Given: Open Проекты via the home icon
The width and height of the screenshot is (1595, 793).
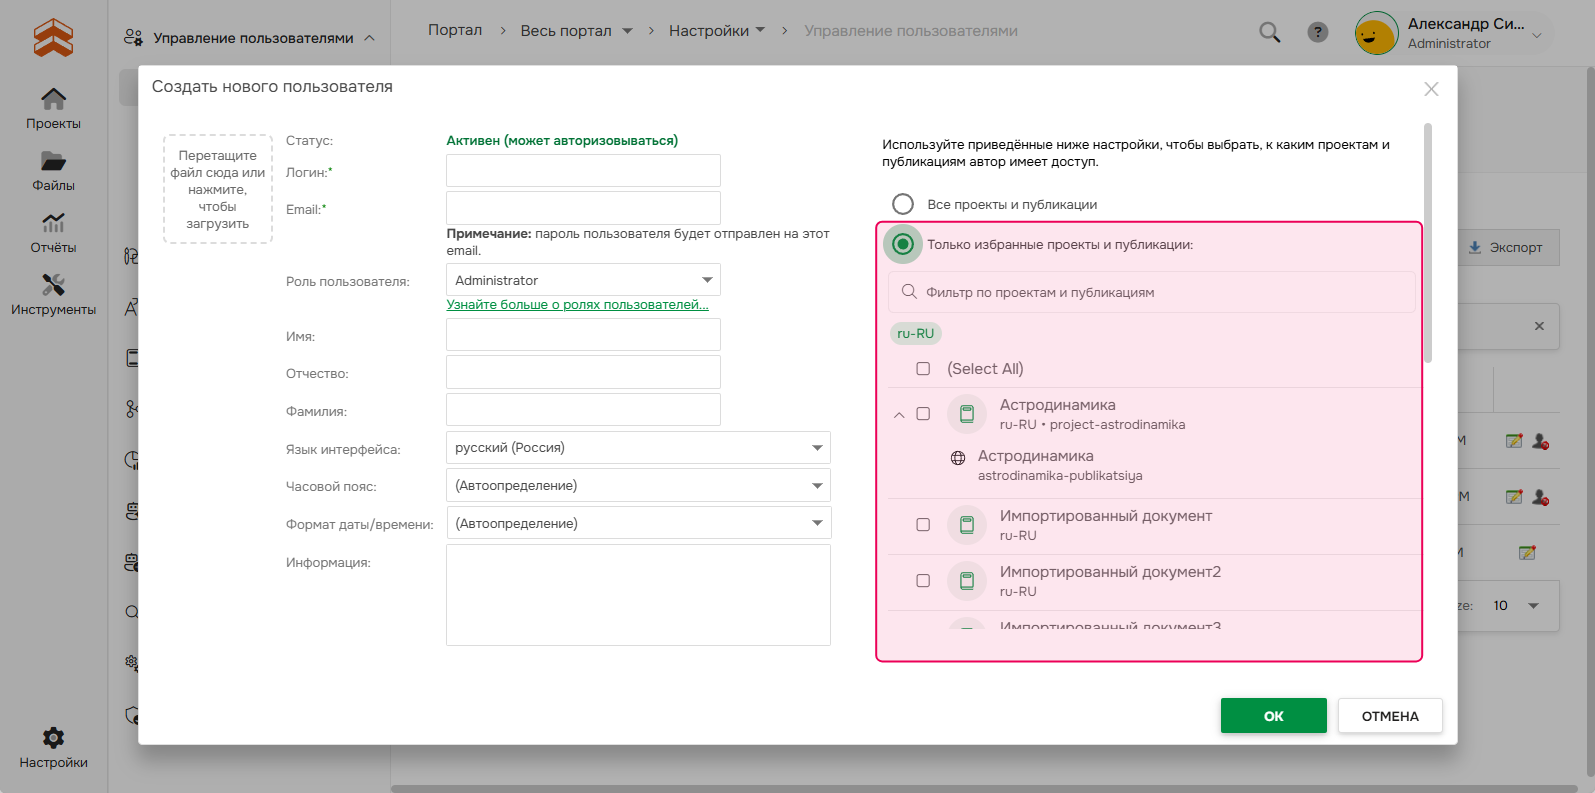Looking at the screenshot, I should point(53,98).
